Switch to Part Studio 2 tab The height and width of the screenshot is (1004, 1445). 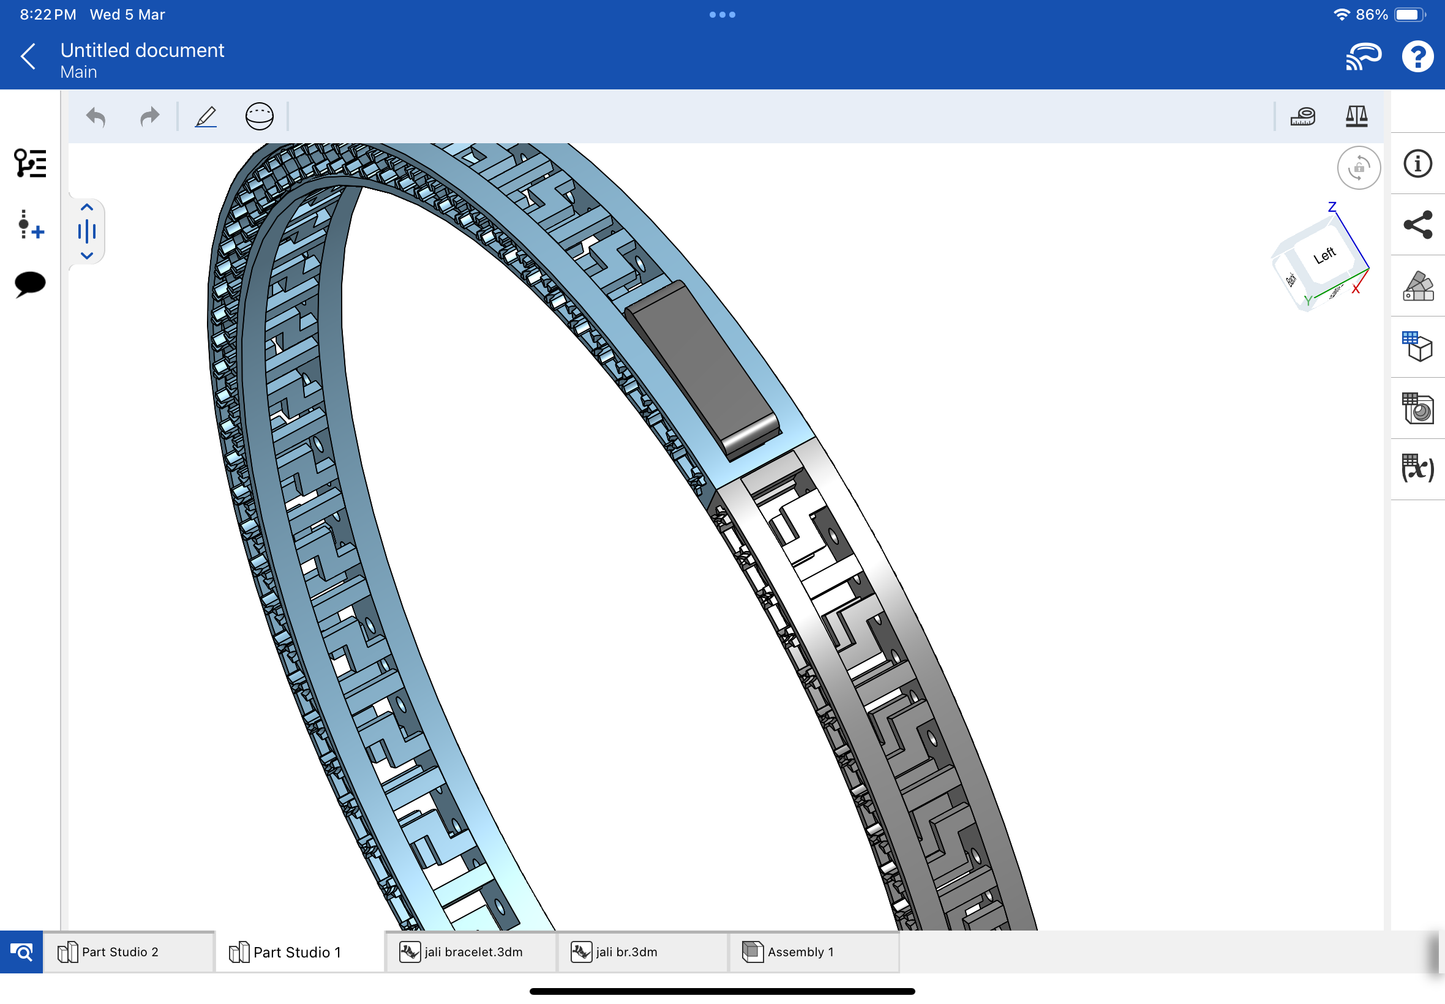pyautogui.click(x=120, y=952)
